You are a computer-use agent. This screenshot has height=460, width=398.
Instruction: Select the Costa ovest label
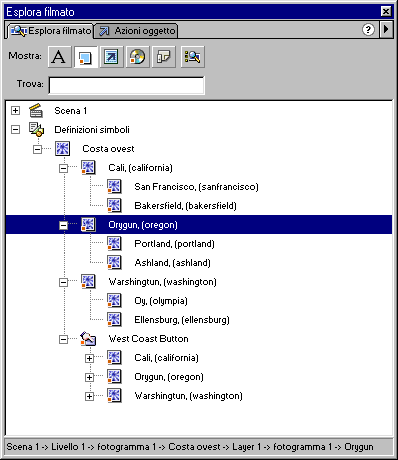pyautogui.click(x=108, y=149)
